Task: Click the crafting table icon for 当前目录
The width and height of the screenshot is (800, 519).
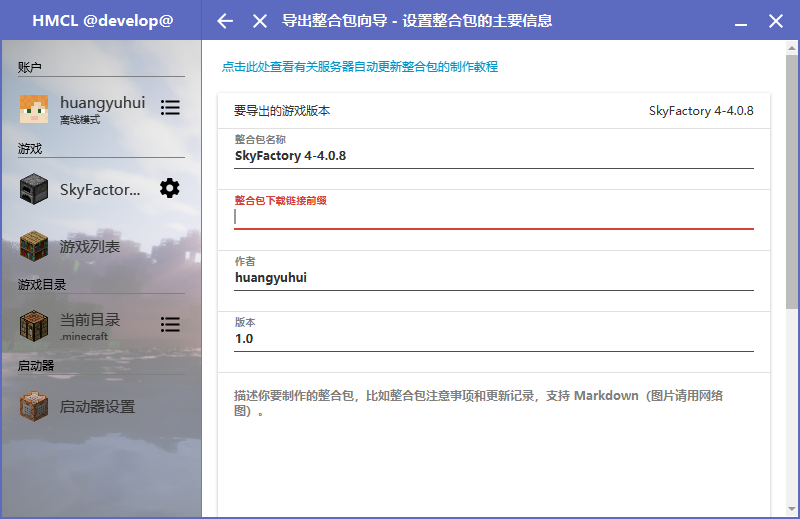Action: pyautogui.click(x=34, y=325)
